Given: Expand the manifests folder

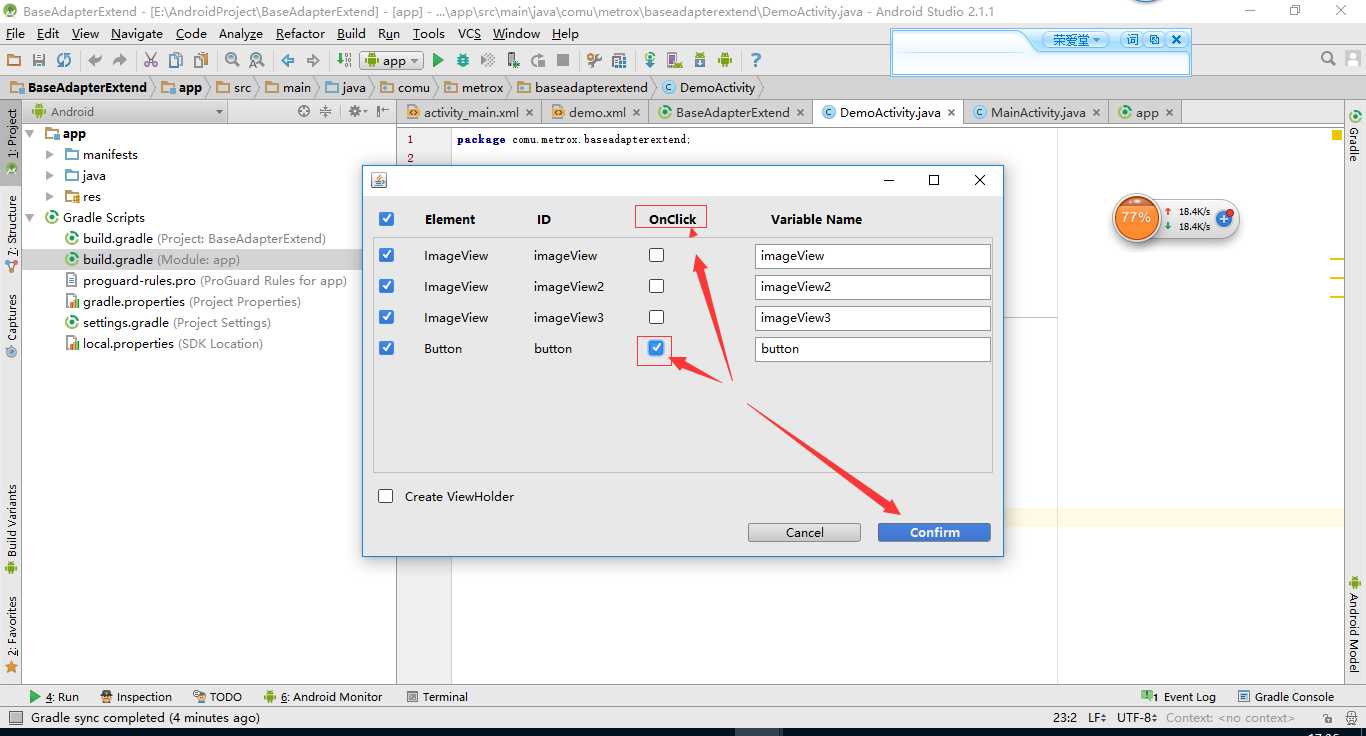Looking at the screenshot, I should (50, 154).
